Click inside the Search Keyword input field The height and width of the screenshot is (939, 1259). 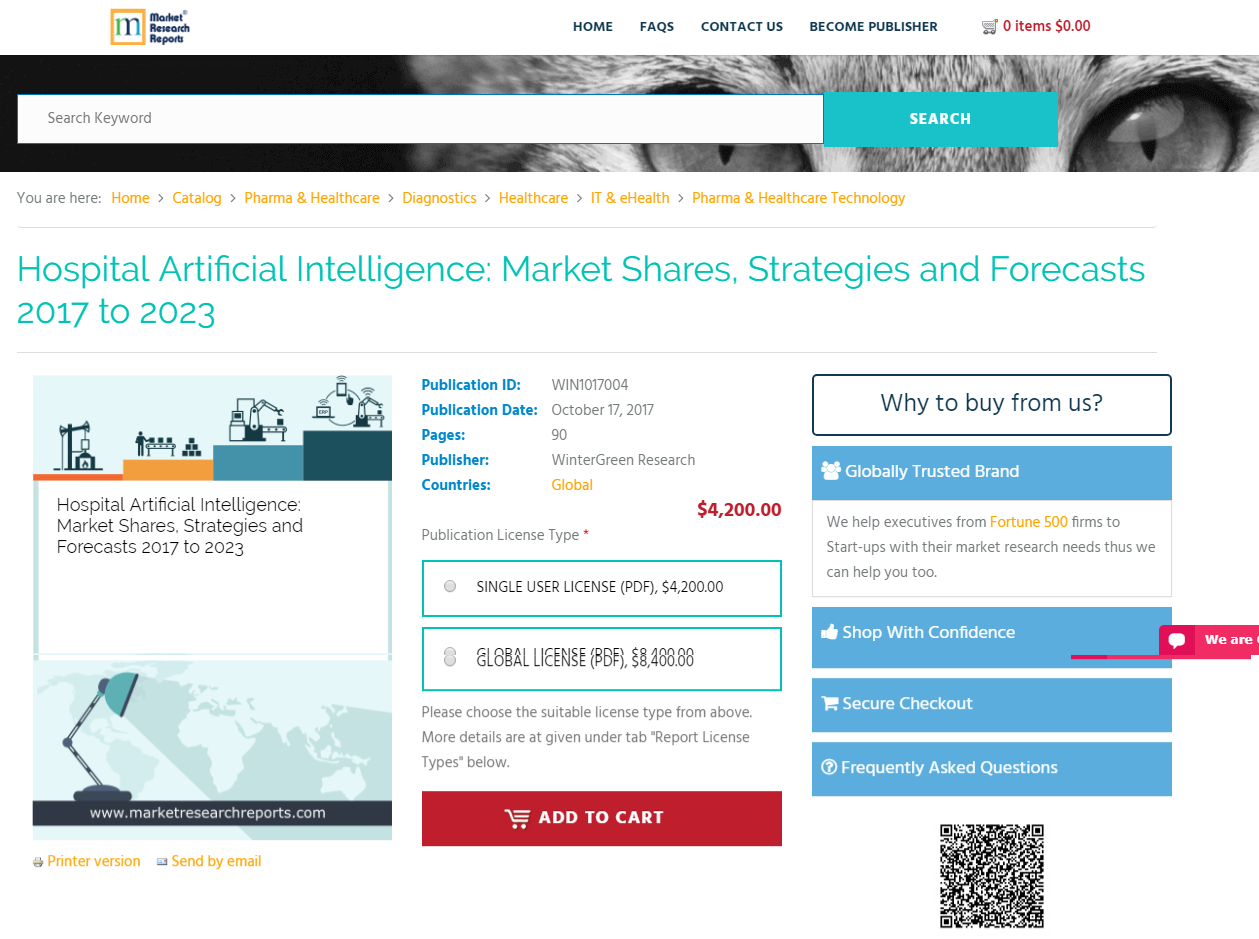420,118
